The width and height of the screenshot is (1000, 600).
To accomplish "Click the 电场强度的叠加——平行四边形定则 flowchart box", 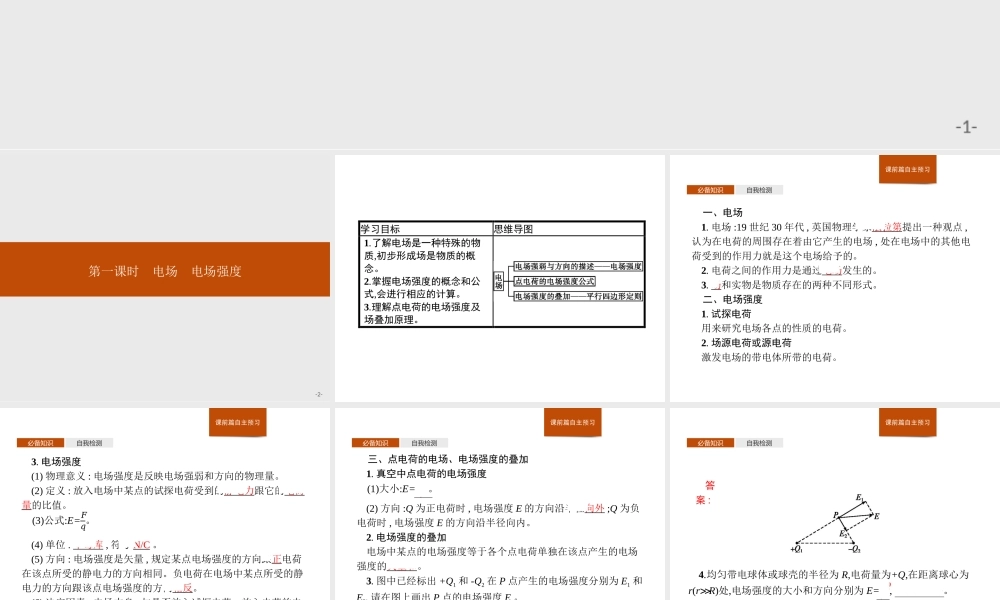I will pos(578,296).
